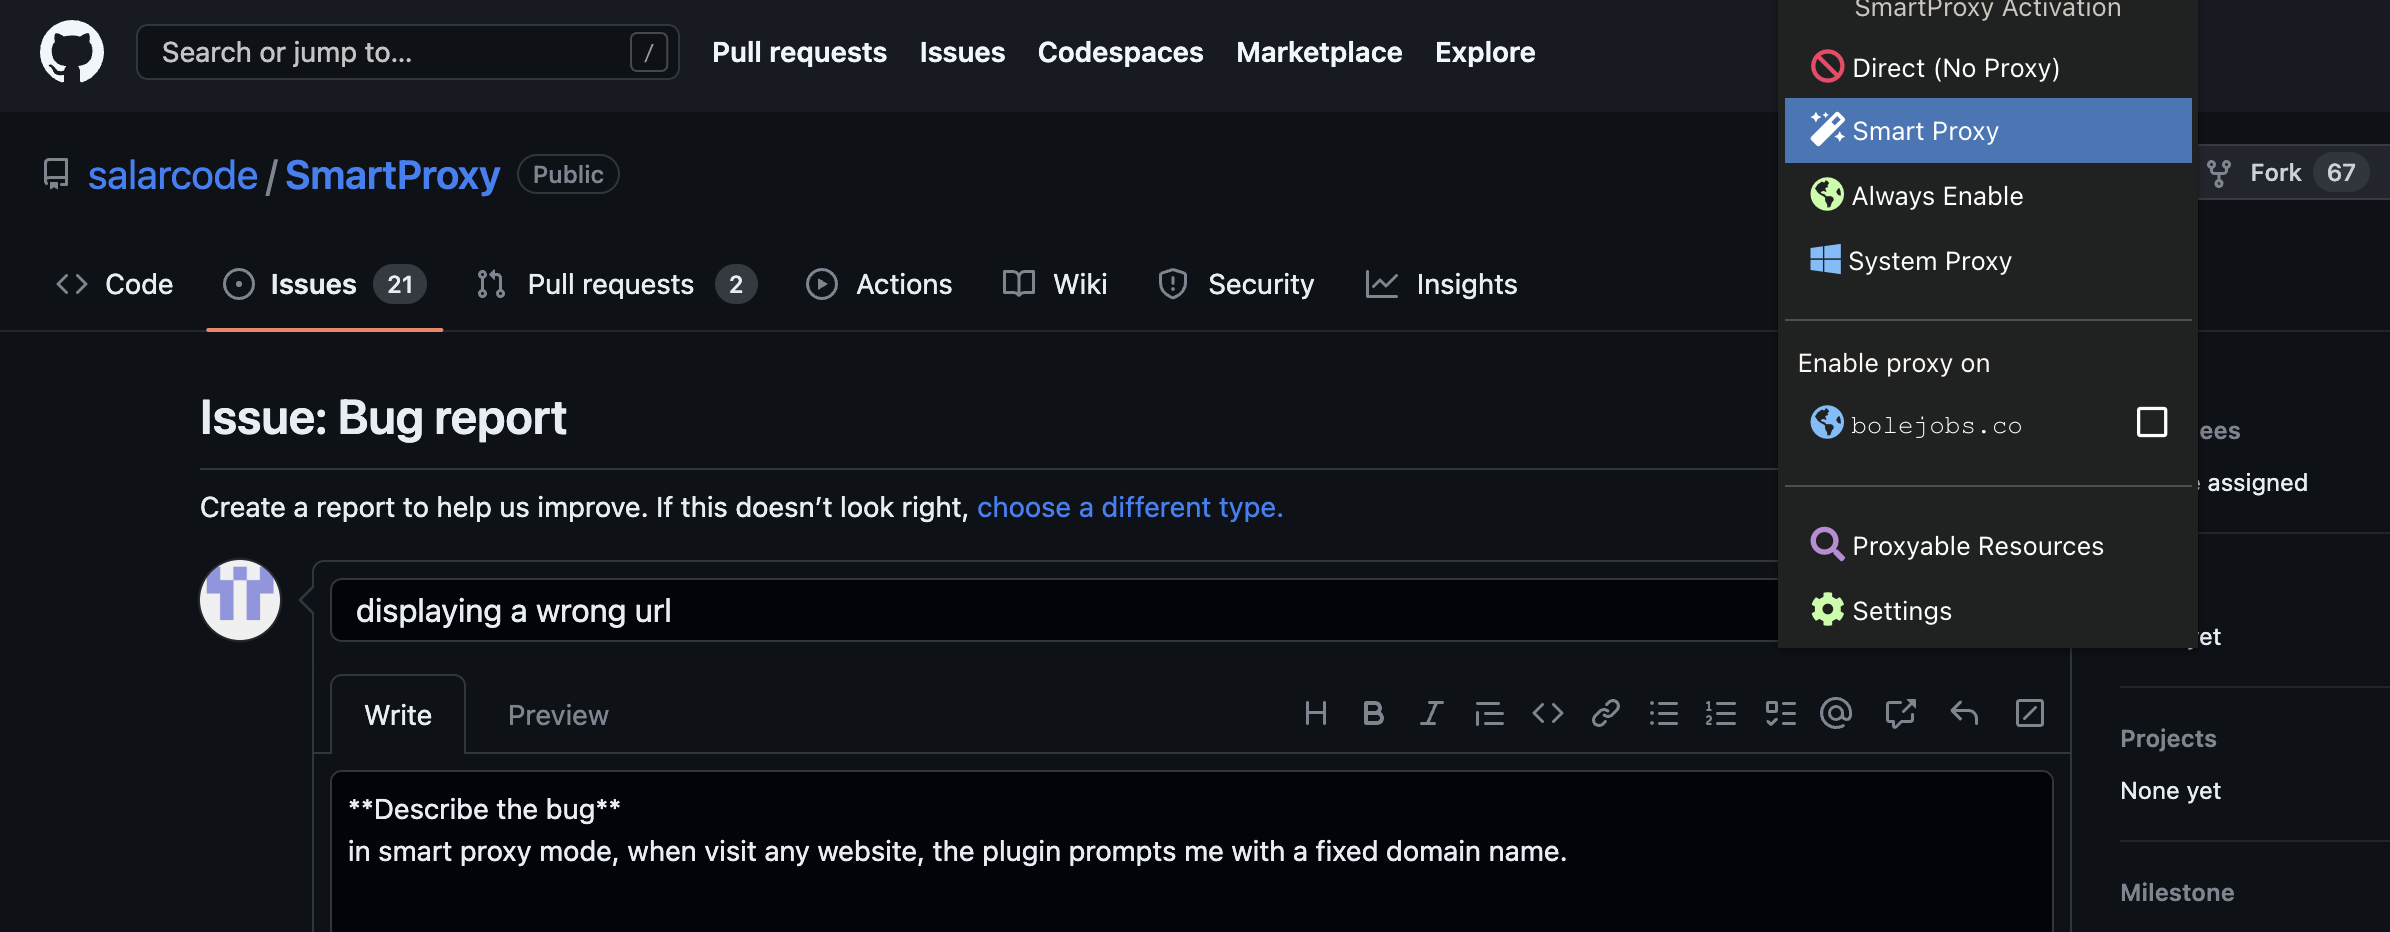This screenshot has width=2390, height=932.
Task: Navigate to the Marketplace menu item
Action: click(x=1319, y=52)
